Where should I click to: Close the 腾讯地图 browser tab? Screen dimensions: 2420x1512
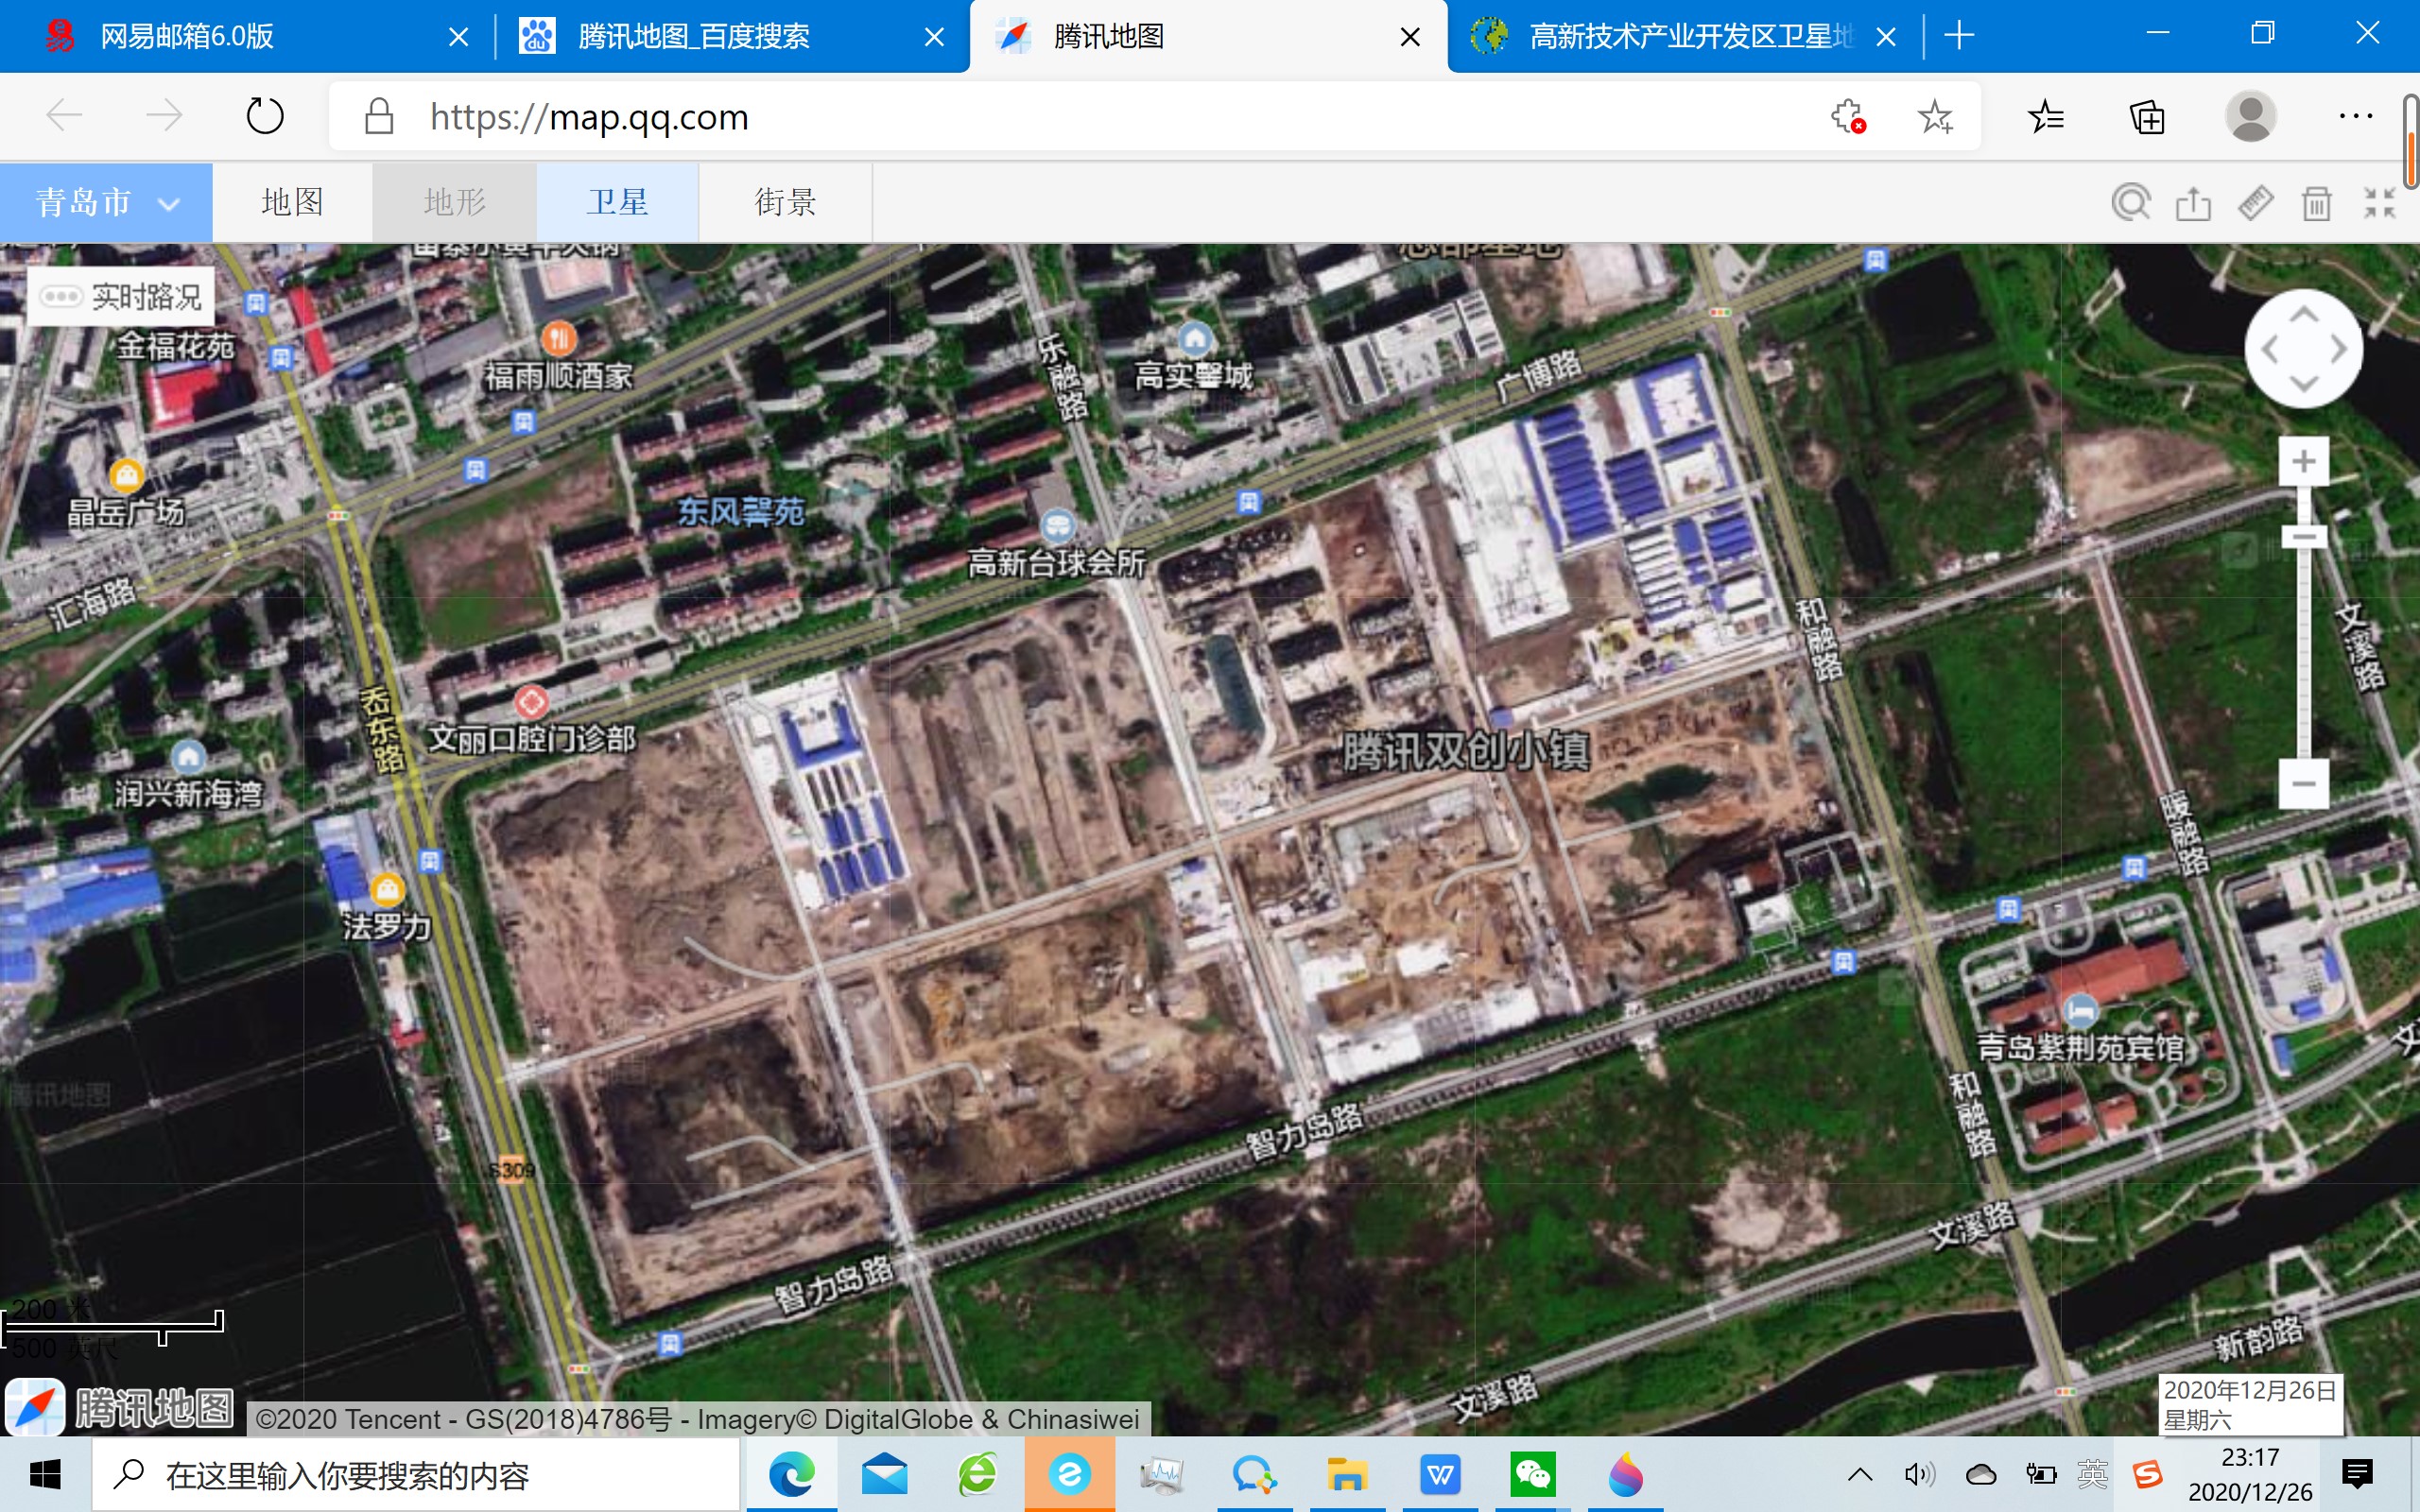coord(1410,37)
